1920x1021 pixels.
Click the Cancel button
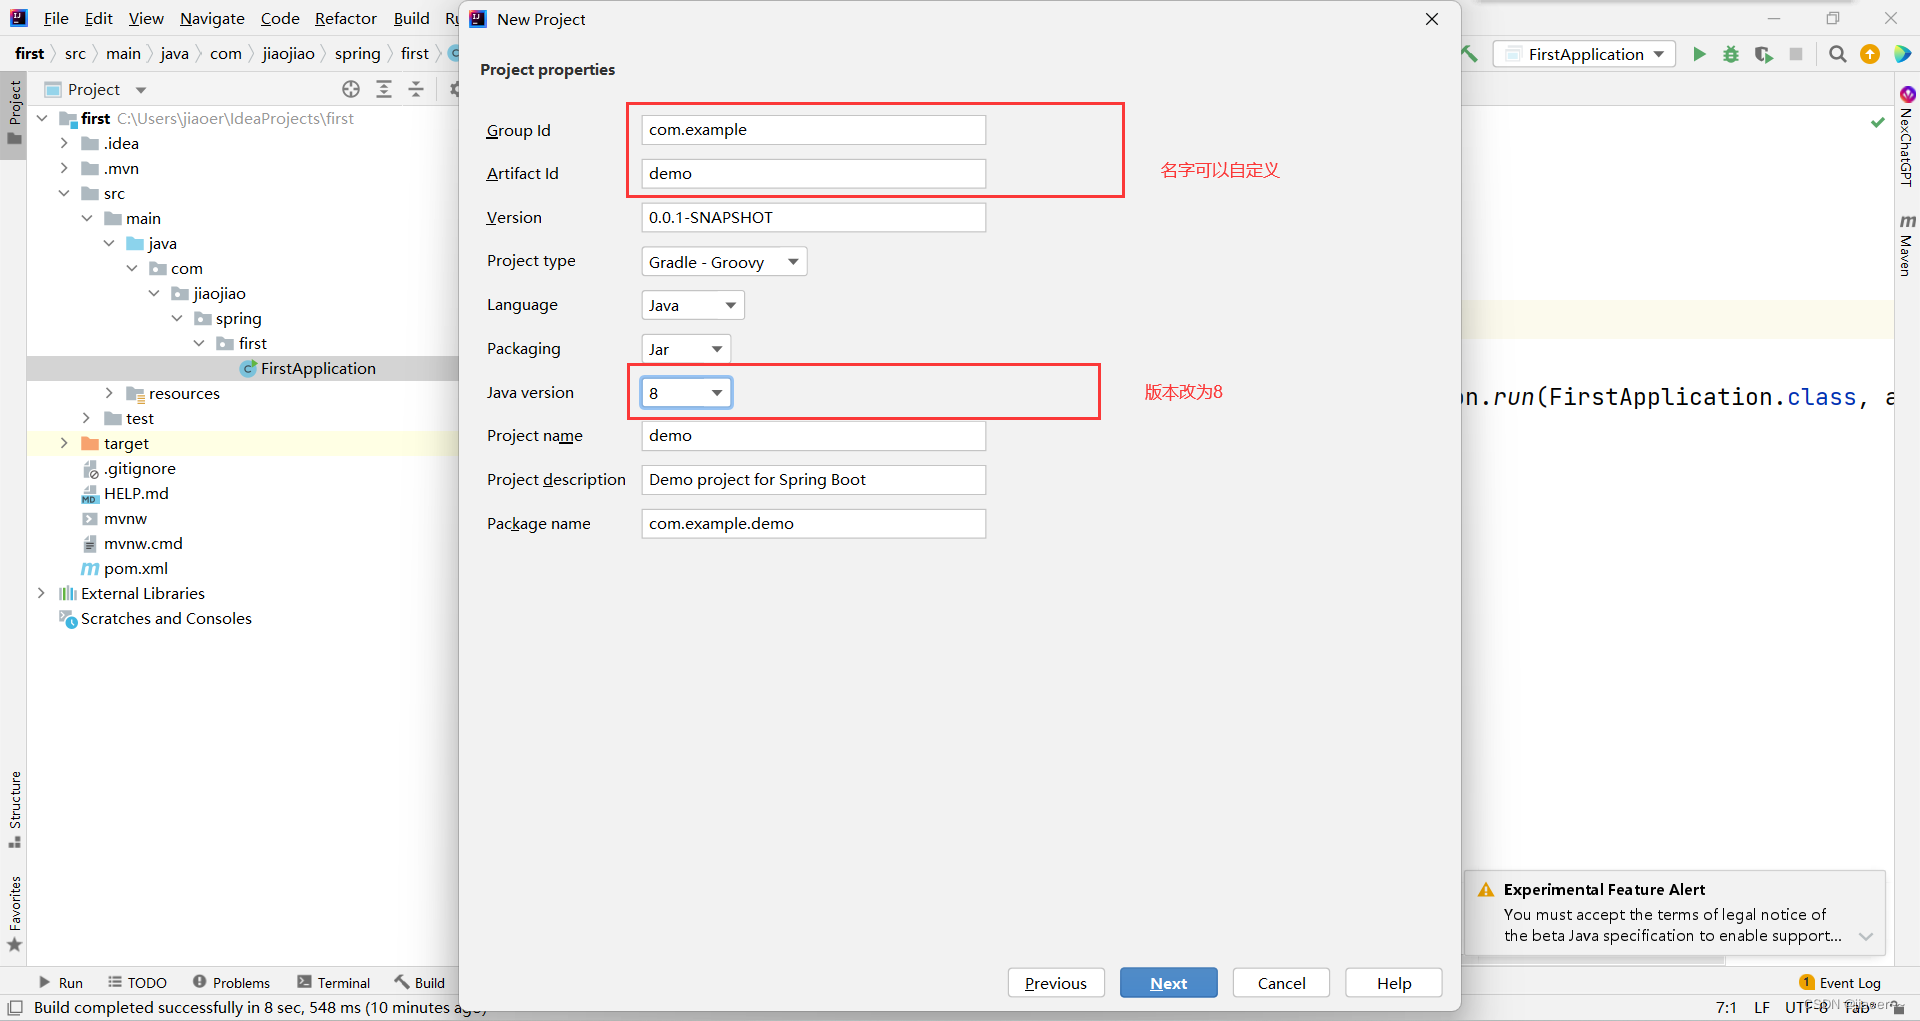[1281, 983]
